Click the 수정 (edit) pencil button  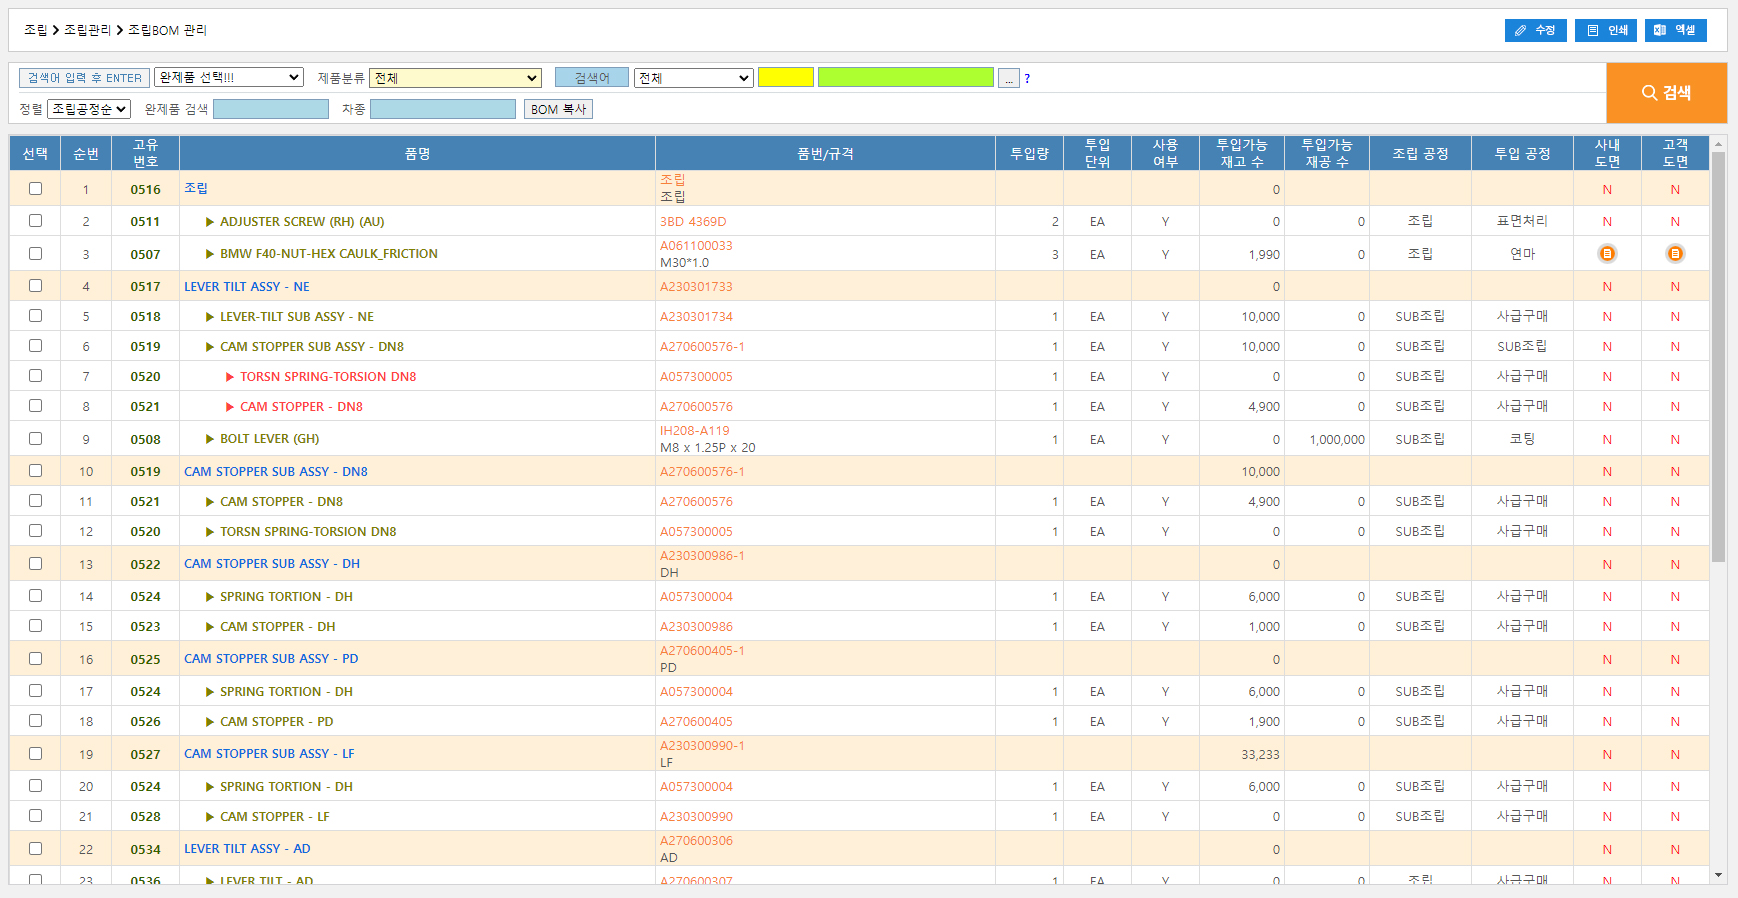click(1535, 30)
